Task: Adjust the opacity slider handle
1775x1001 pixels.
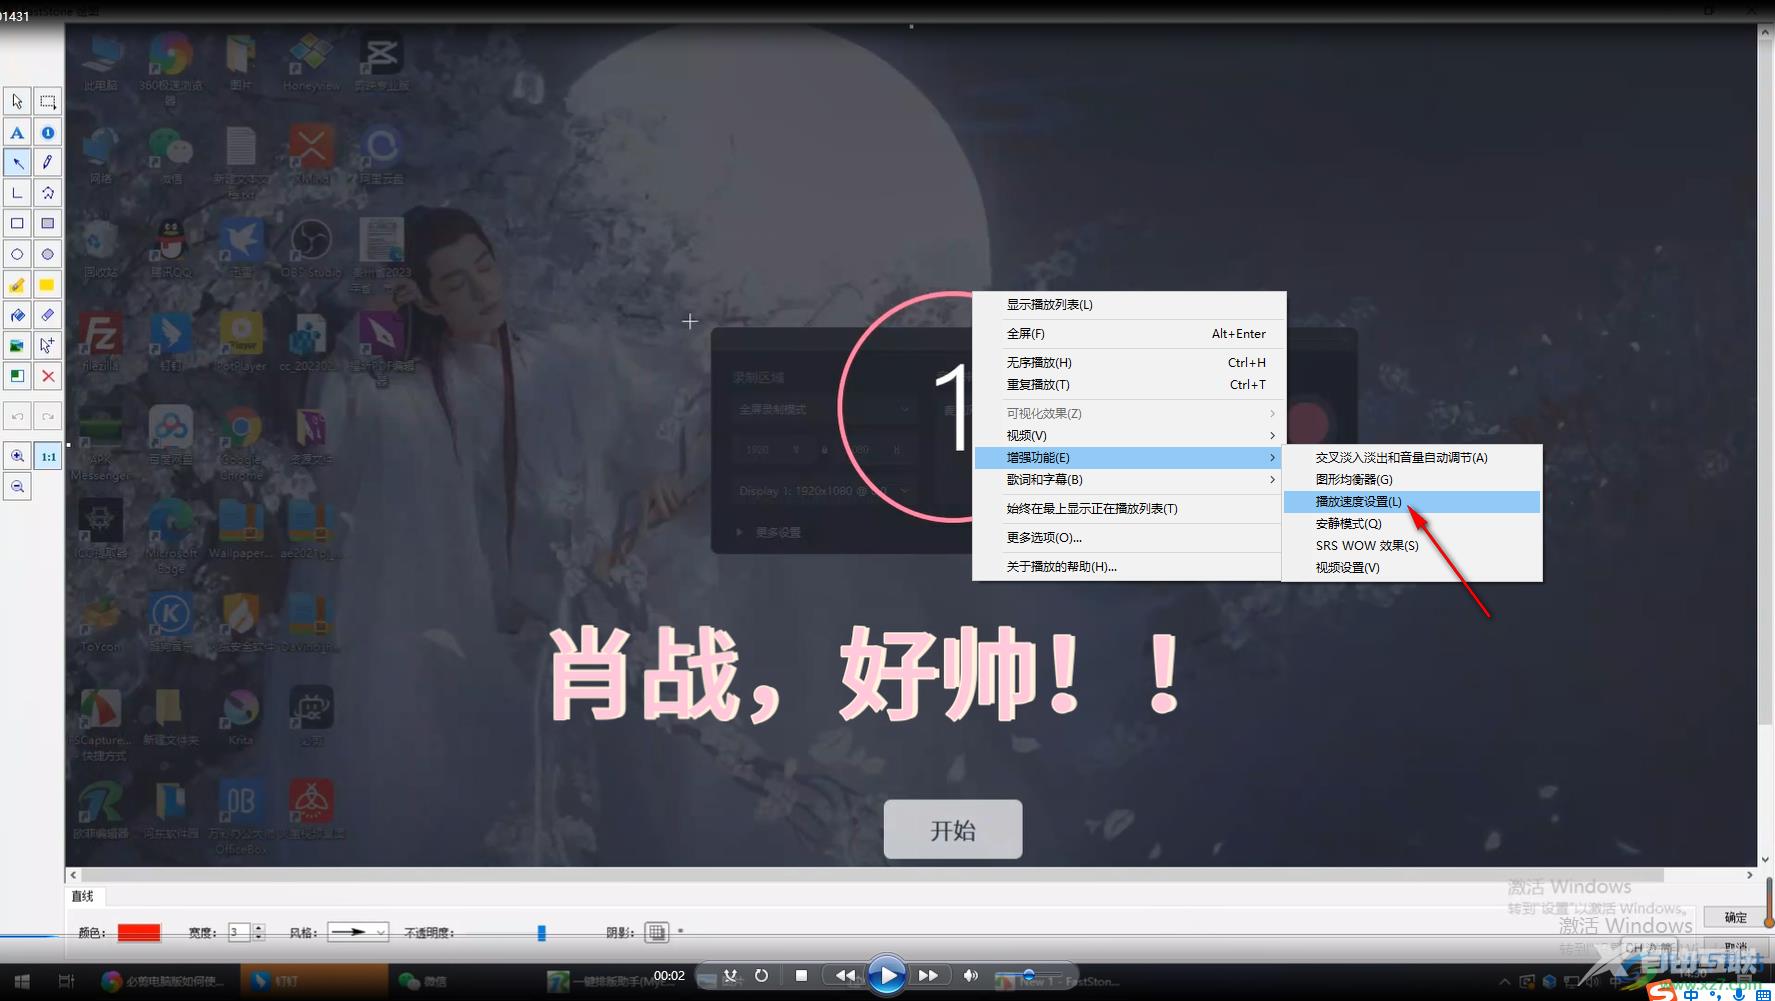Action: 541,933
